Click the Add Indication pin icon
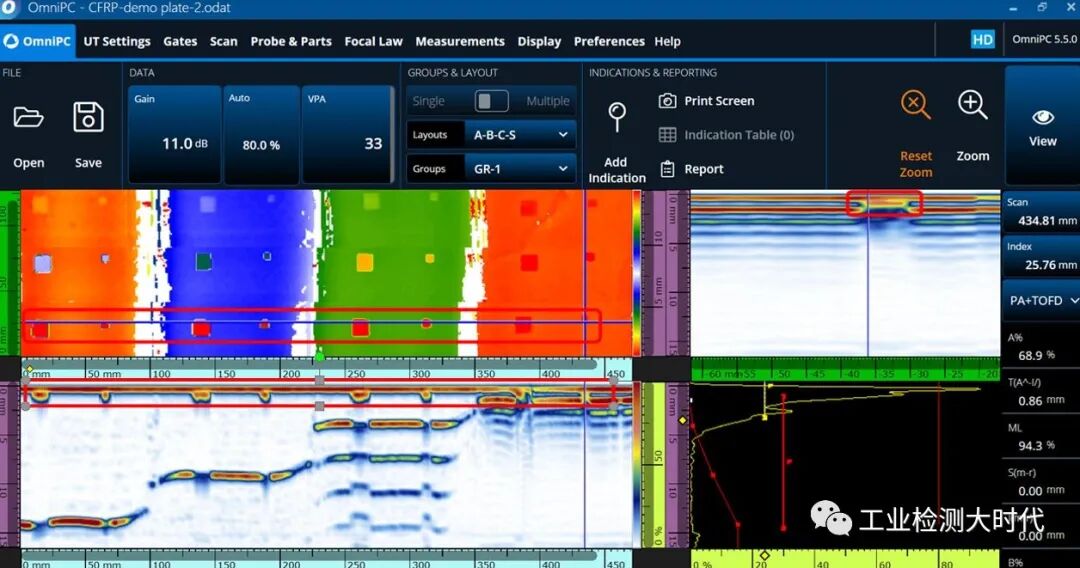 (x=617, y=117)
